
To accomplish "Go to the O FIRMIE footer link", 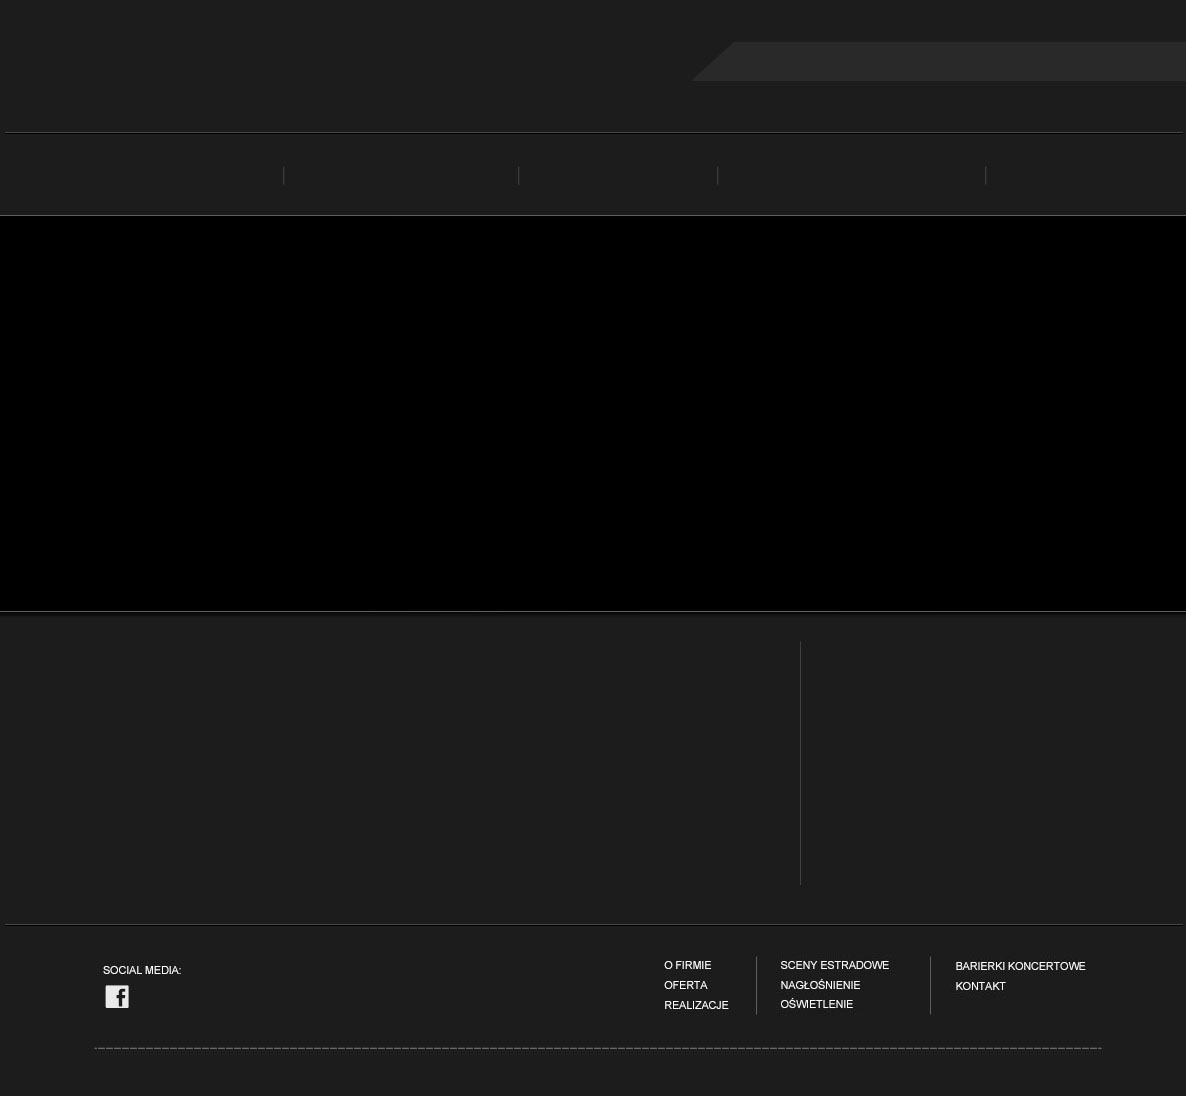I will pyautogui.click(x=687, y=966).
